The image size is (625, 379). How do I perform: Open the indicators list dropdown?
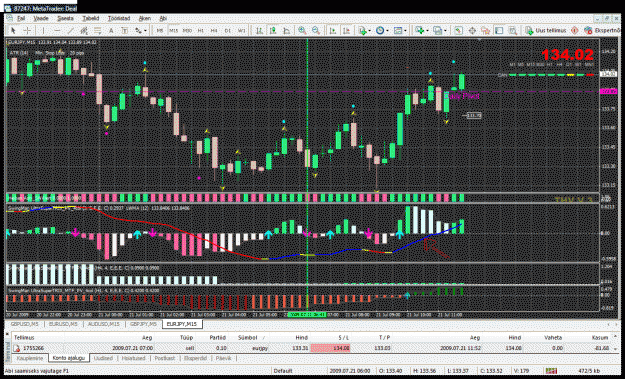364,30
